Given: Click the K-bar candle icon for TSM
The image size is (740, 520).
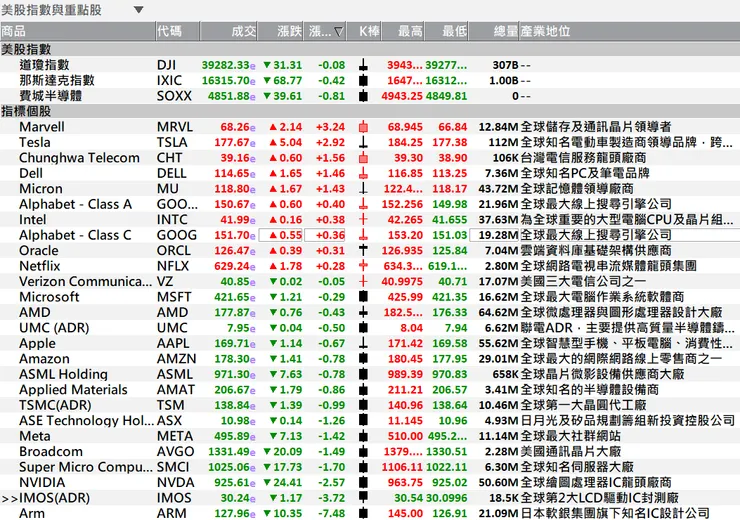Looking at the screenshot, I should [x=363, y=405].
